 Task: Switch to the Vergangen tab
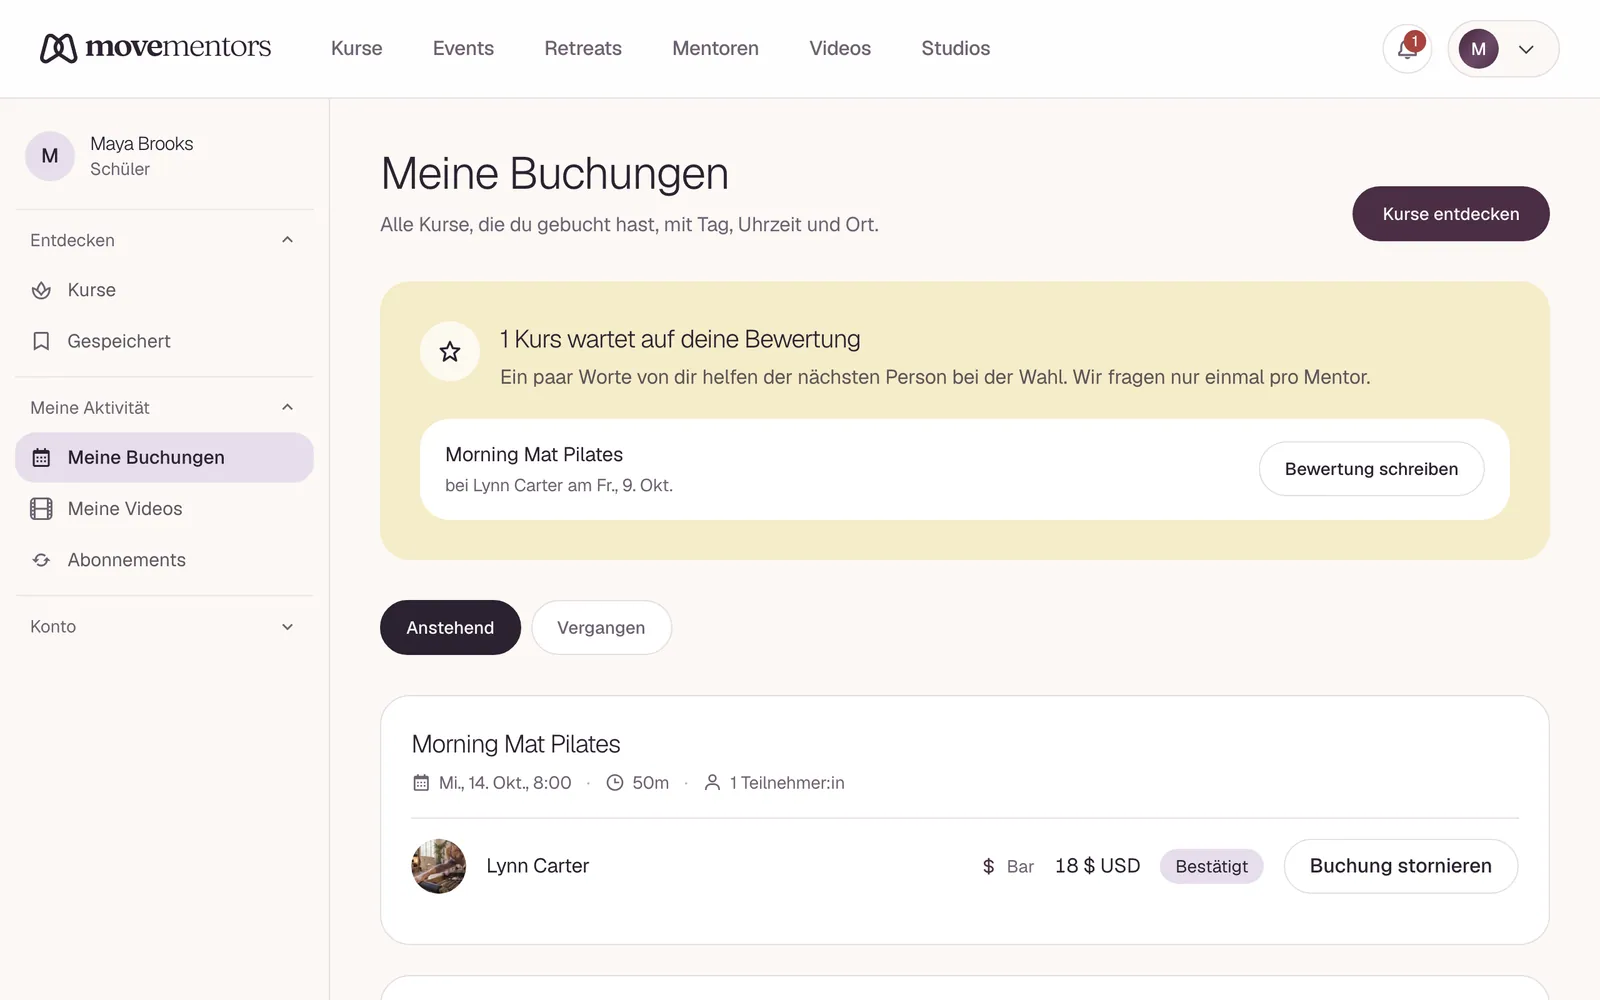[x=601, y=627]
